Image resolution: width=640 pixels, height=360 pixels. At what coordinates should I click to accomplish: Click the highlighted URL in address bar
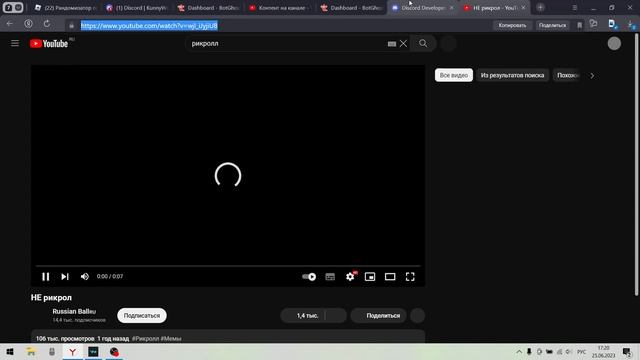point(149,26)
